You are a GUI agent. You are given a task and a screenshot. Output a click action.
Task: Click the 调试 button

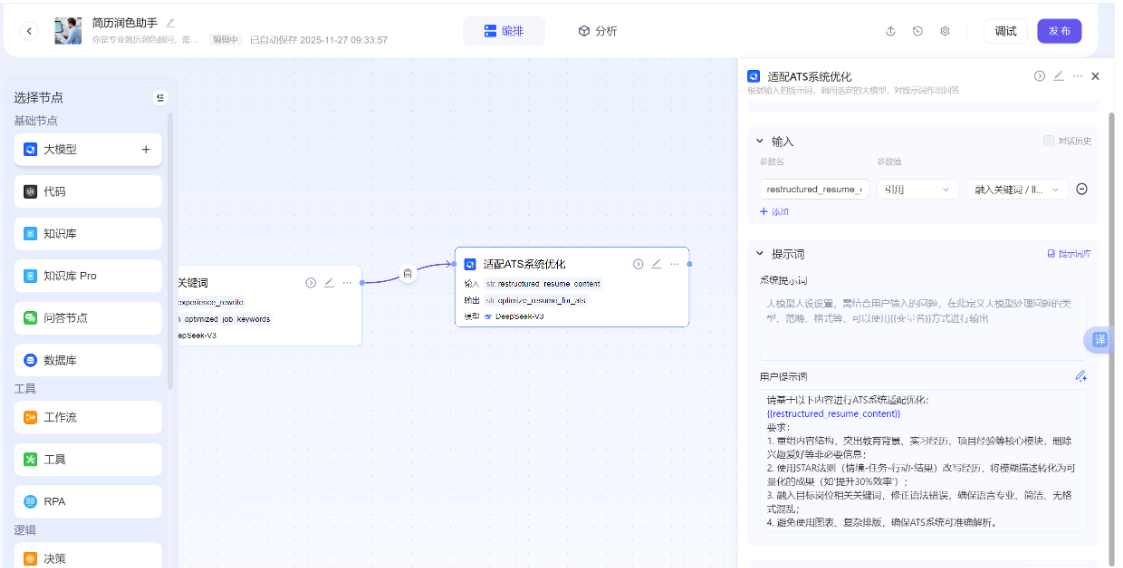[1005, 31]
